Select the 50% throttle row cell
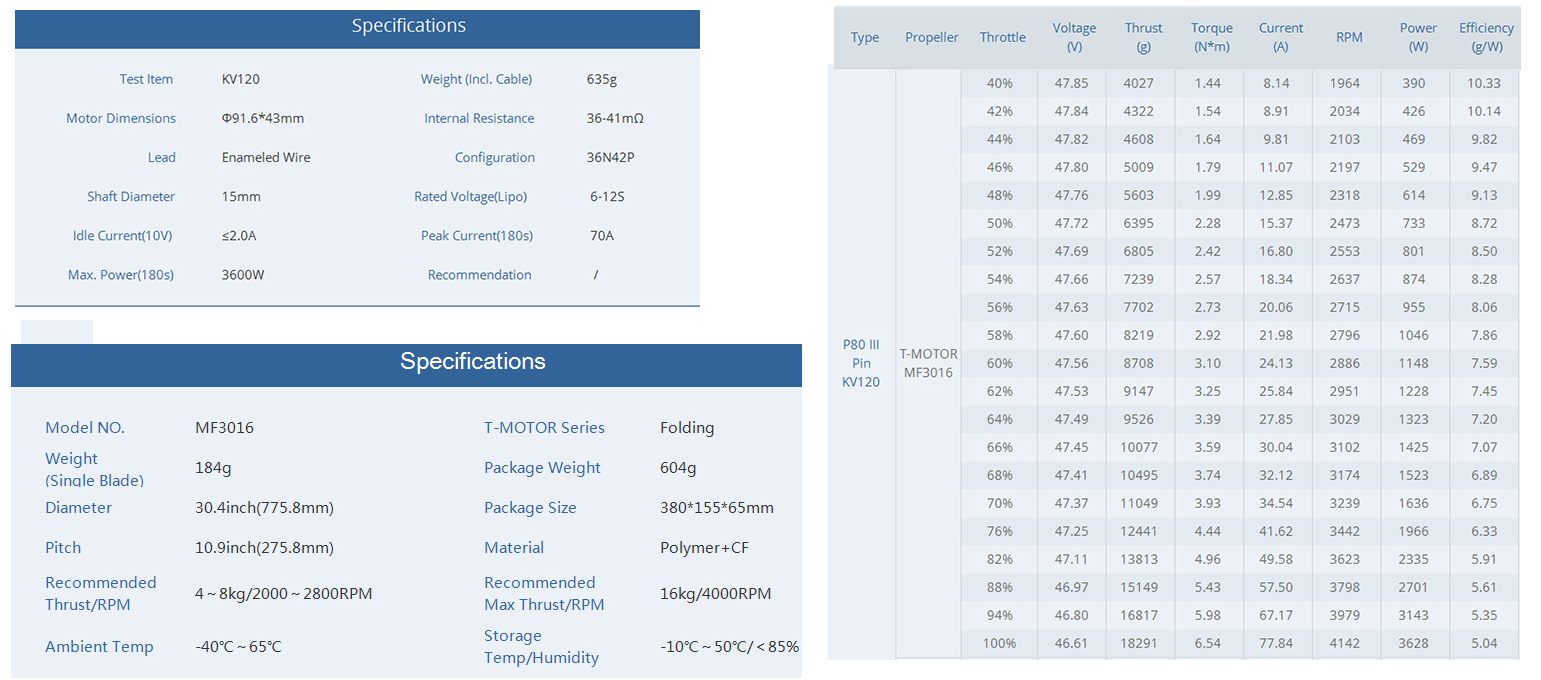This screenshot has height=680, width=1541. [x=999, y=223]
